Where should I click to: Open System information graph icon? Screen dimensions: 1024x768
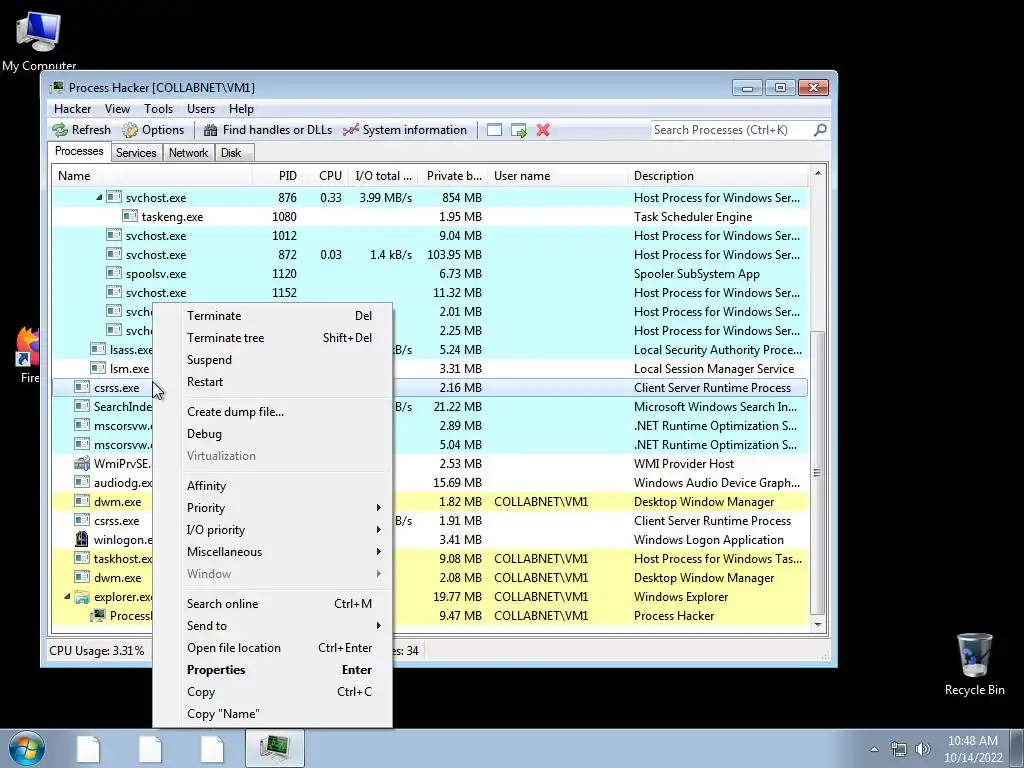(x=351, y=130)
